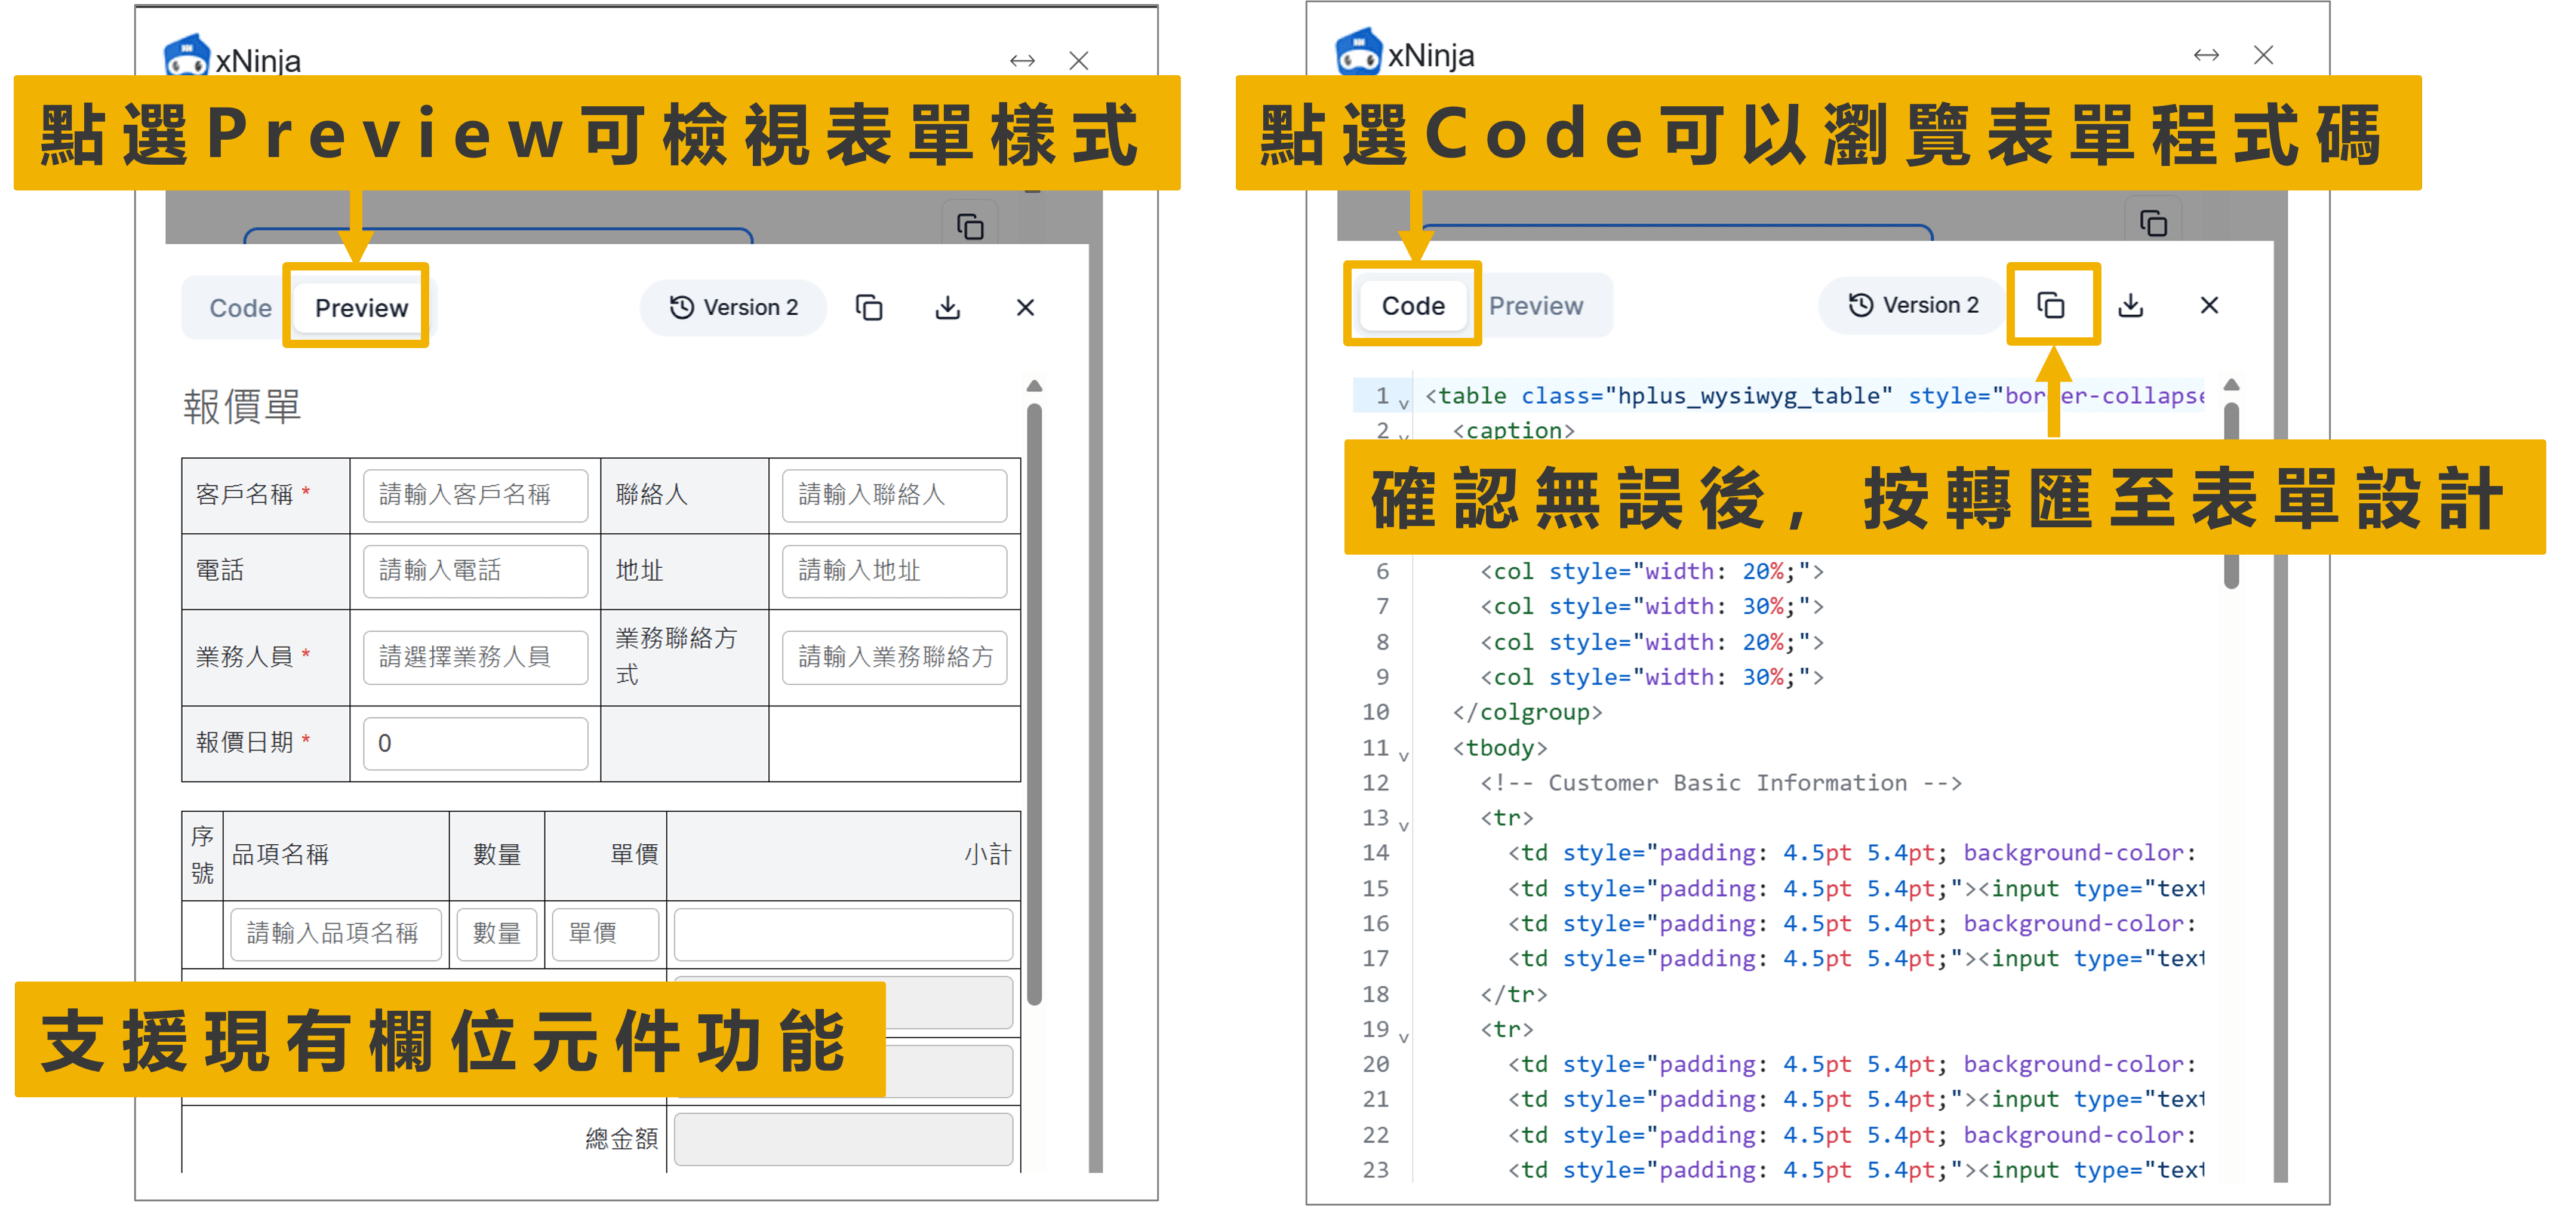Click the copy icon in left Preview toolbar

point(869,307)
